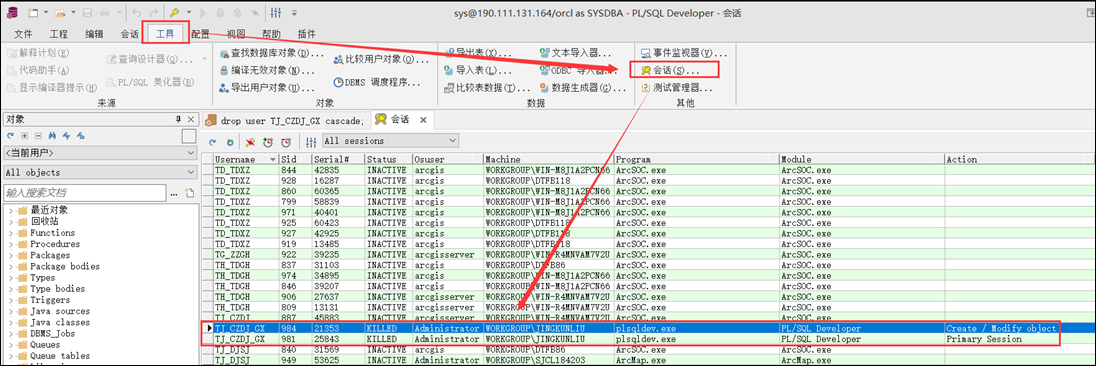
Task: Open the 文件 File menu tab
Action: [x=23, y=34]
